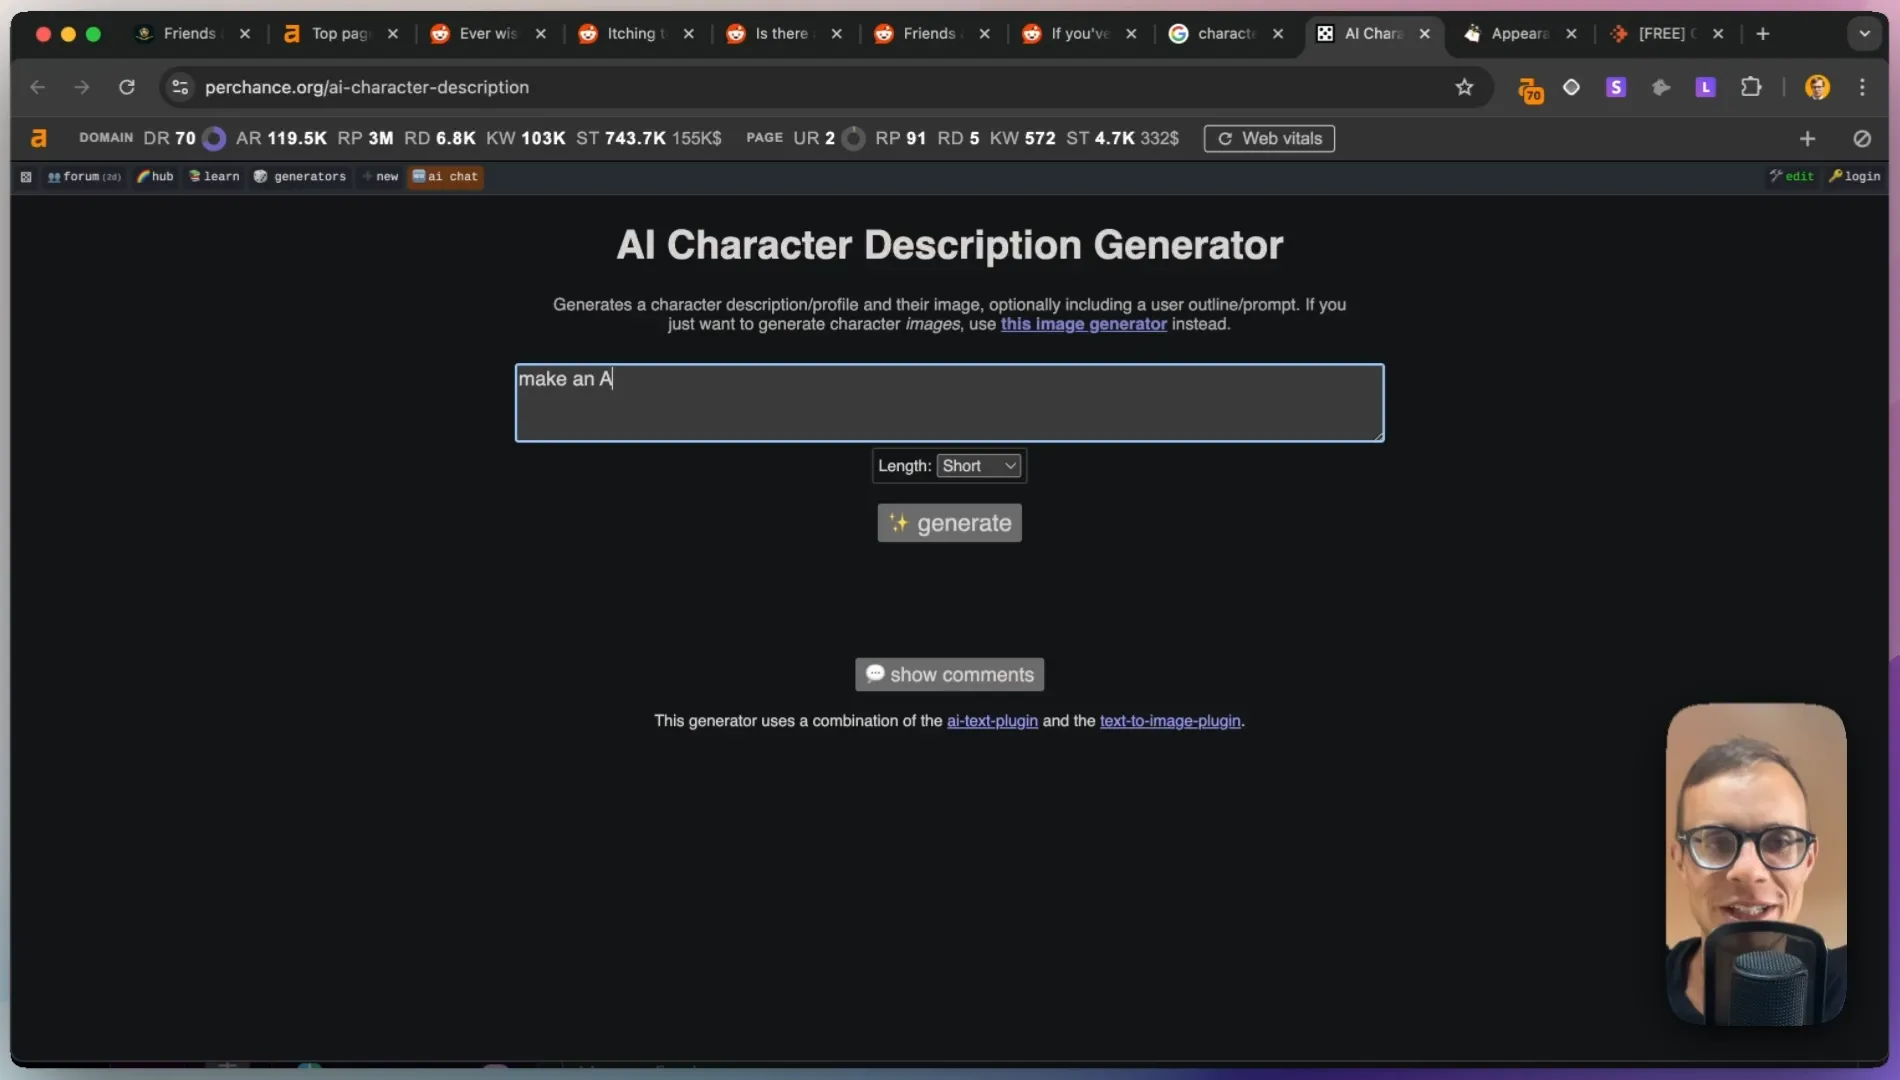1900x1080 pixels.
Task: Follow the 'this image generator' link
Action: 1083,324
